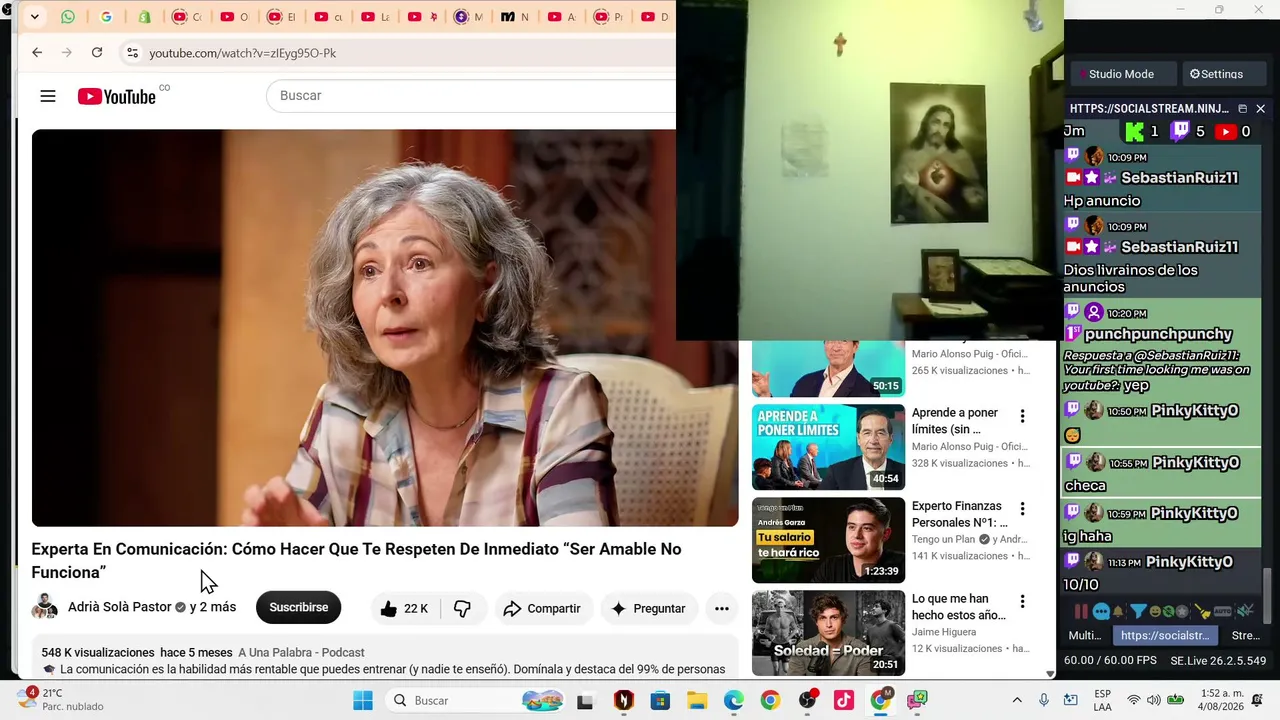Open the taskbar volume control

pos(1153,700)
